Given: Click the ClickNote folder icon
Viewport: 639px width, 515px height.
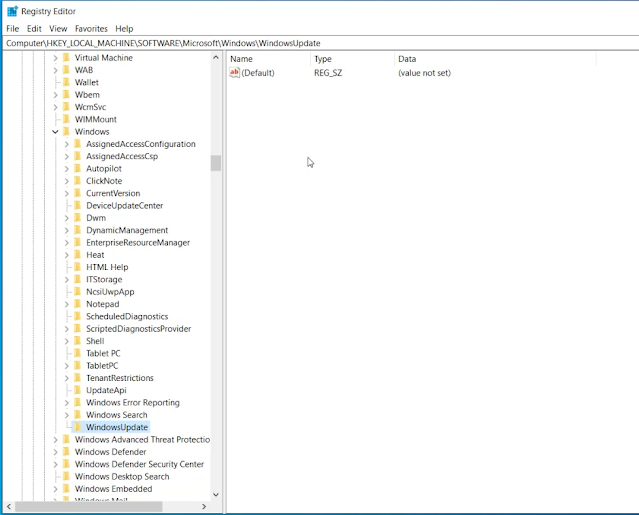Looking at the screenshot, I should tap(77, 181).
